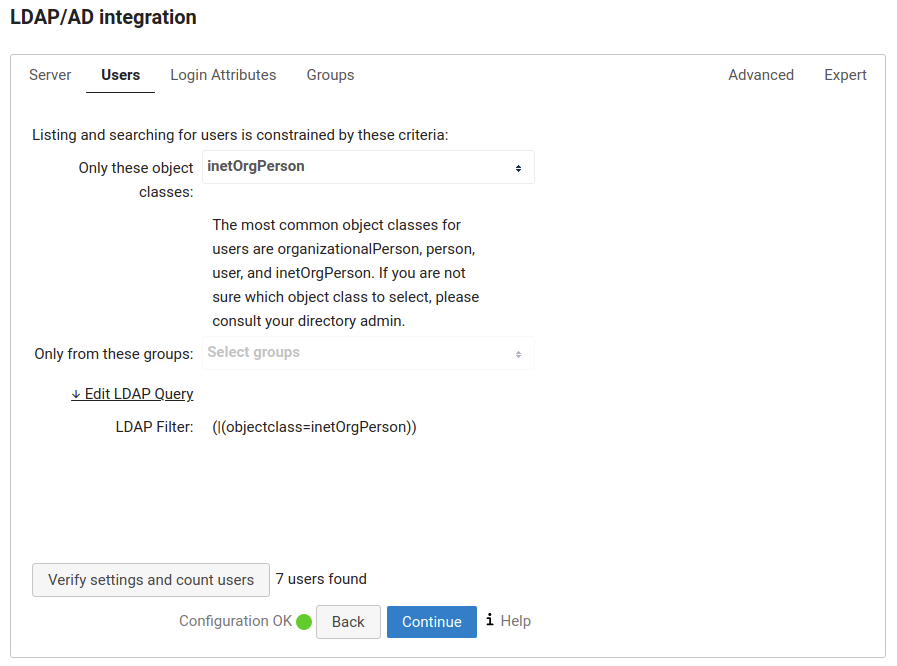Click the LDAP Filter query text
Viewport: 897px width, 666px height.
click(x=314, y=427)
